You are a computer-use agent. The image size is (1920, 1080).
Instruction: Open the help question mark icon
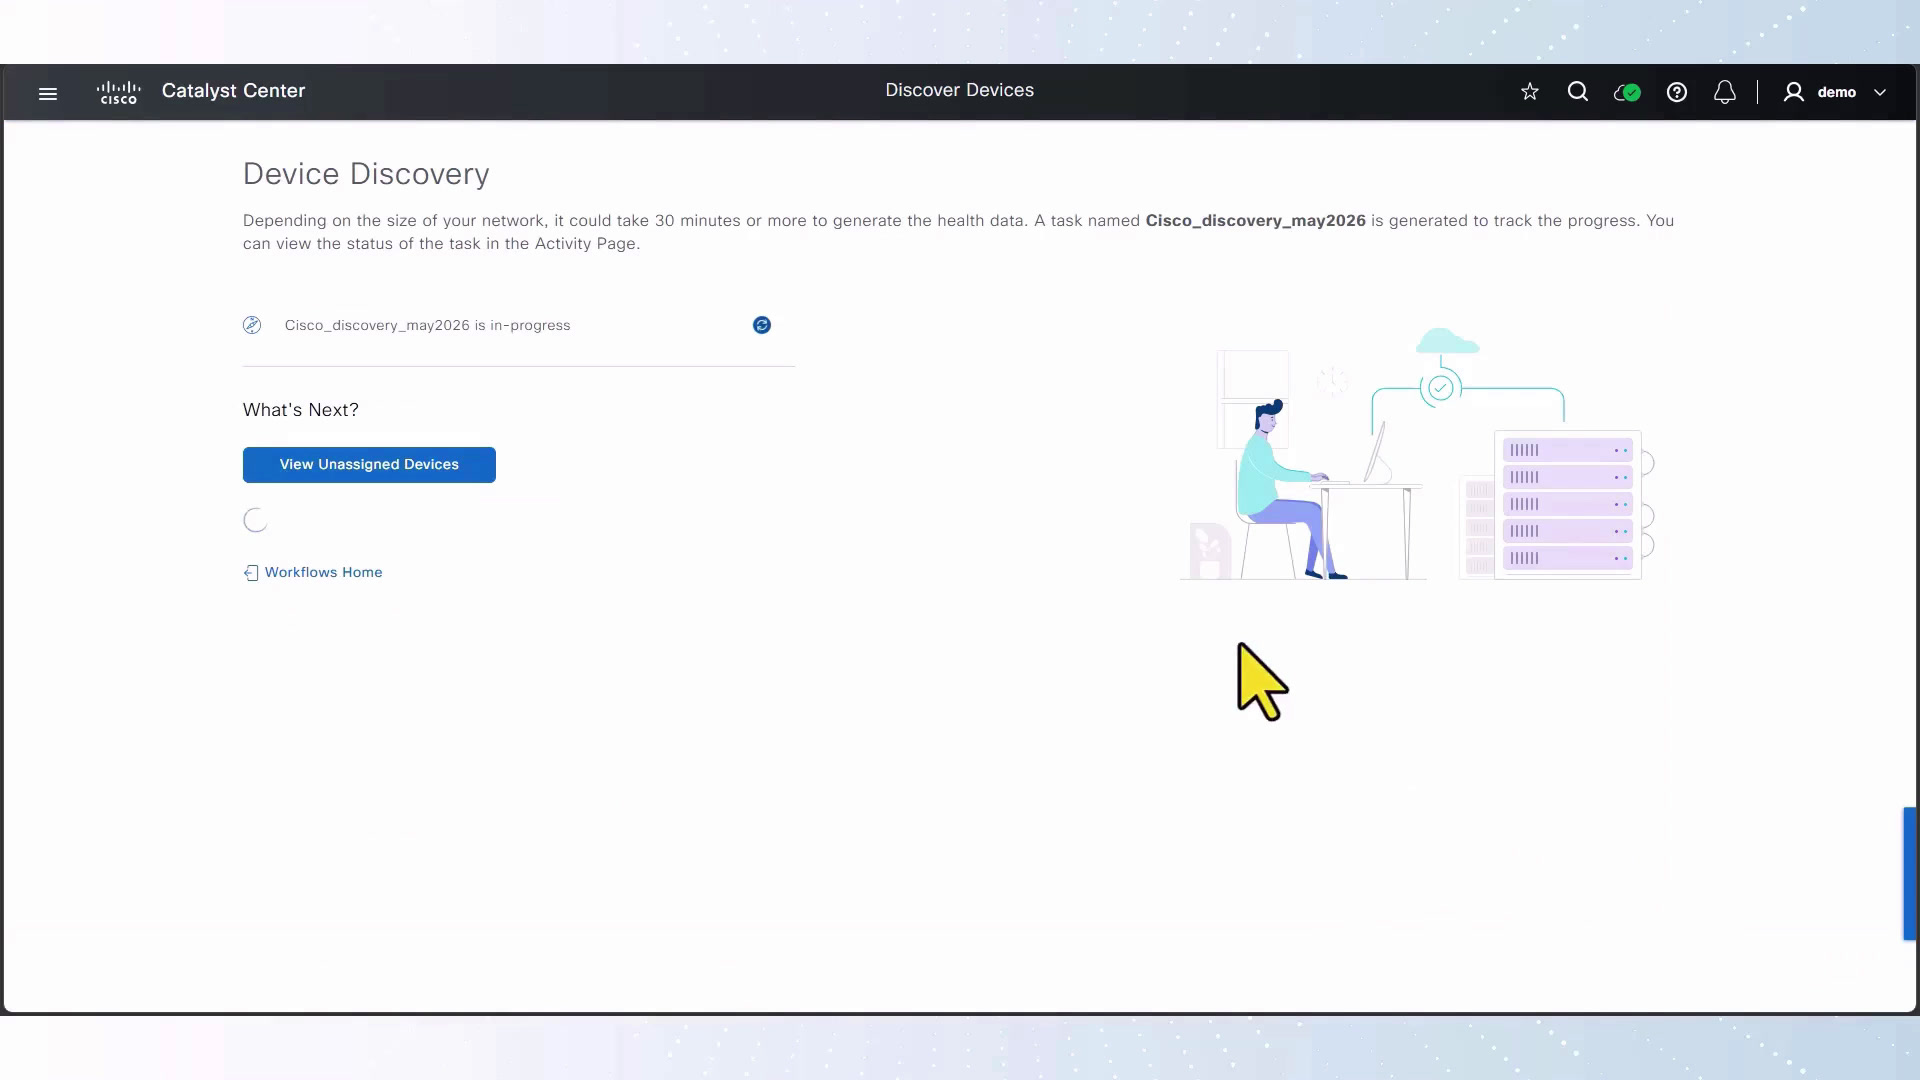pyautogui.click(x=1677, y=92)
